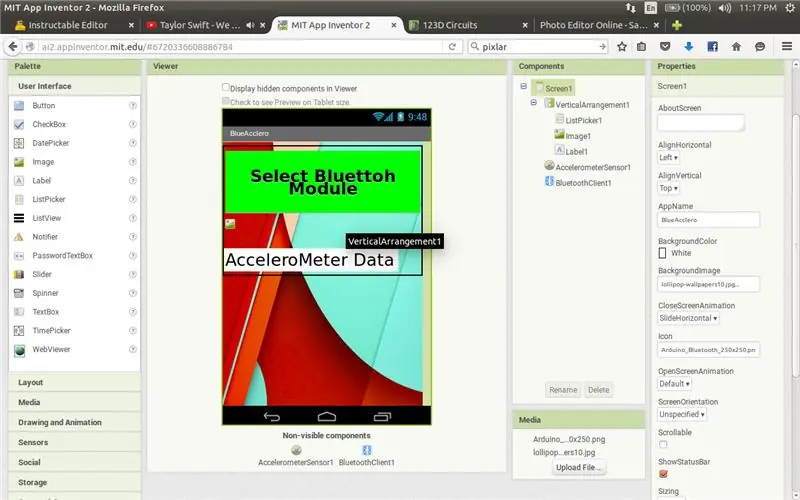This screenshot has width=800, height=500.
Task: Select AccelerometerSensor1 under Non-visible components
Action: click(296, 456)
